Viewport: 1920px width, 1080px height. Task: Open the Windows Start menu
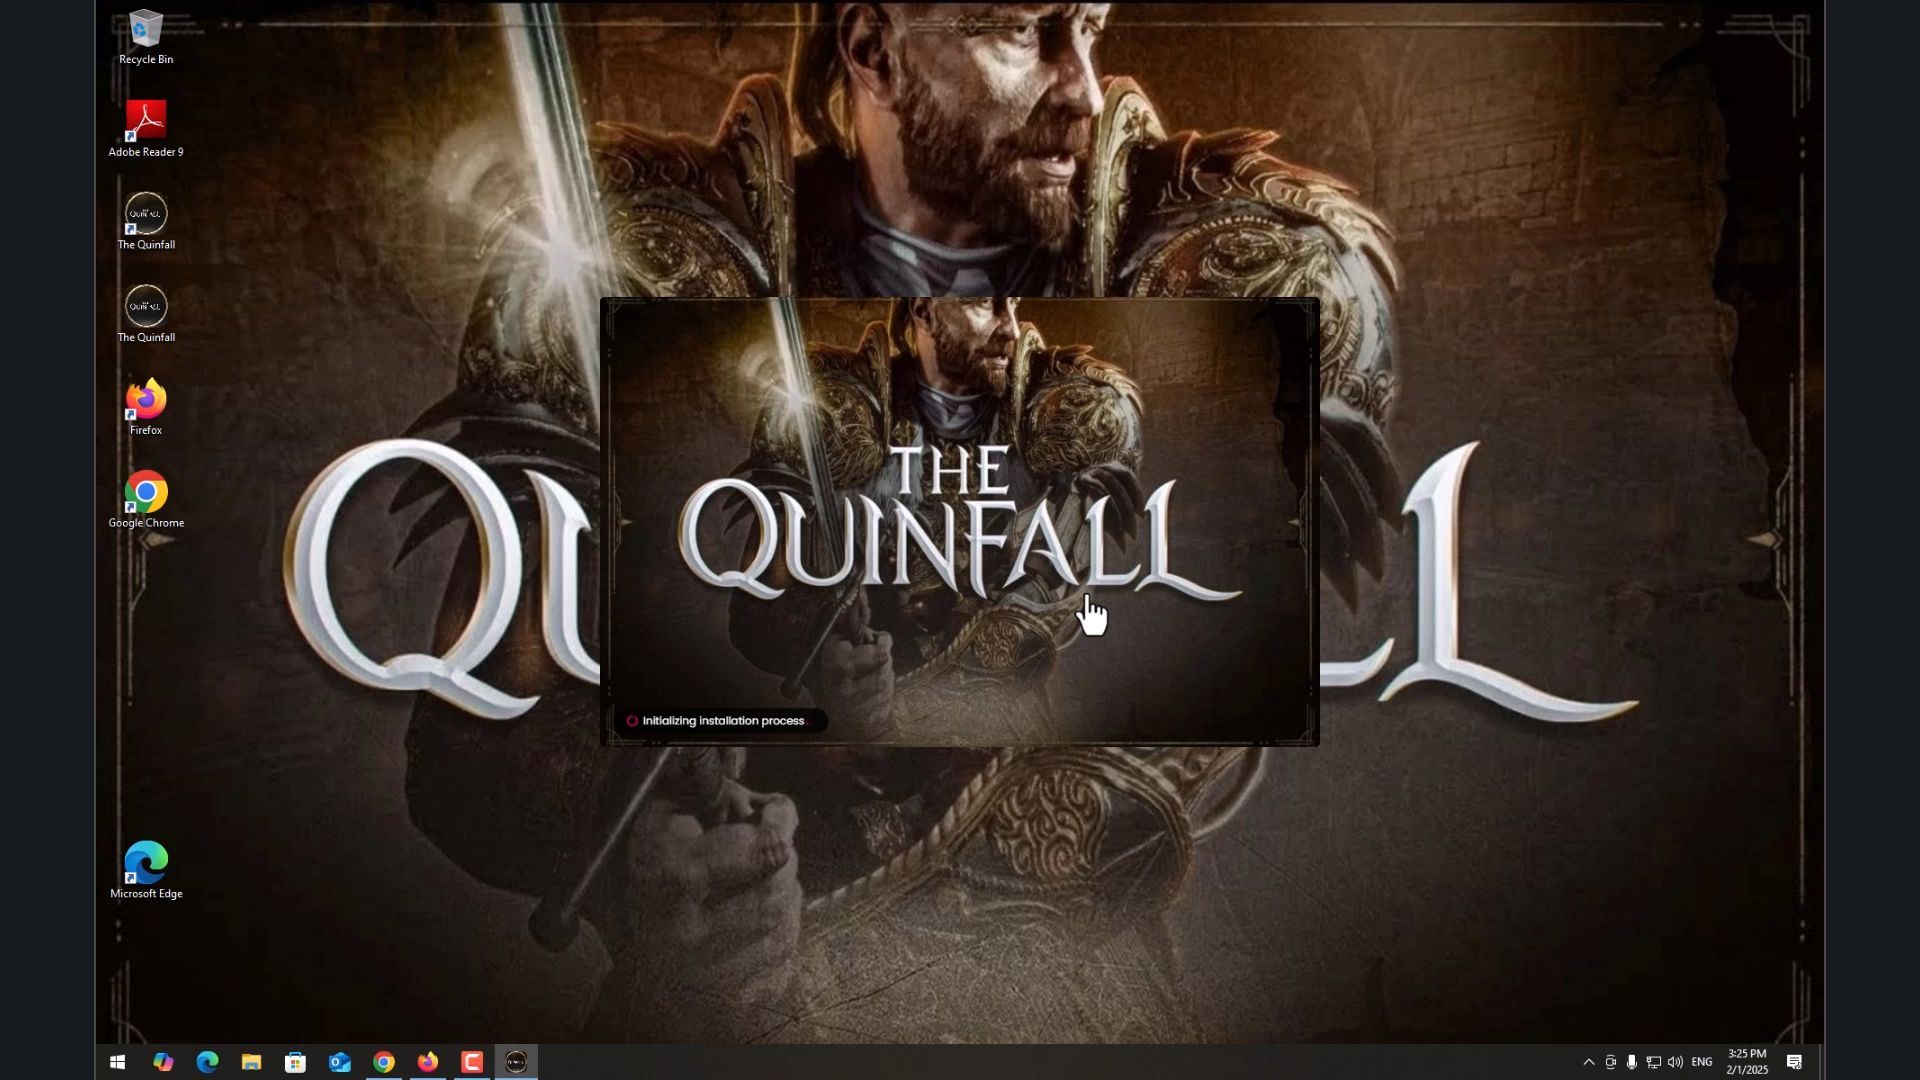pos(117,1062)
